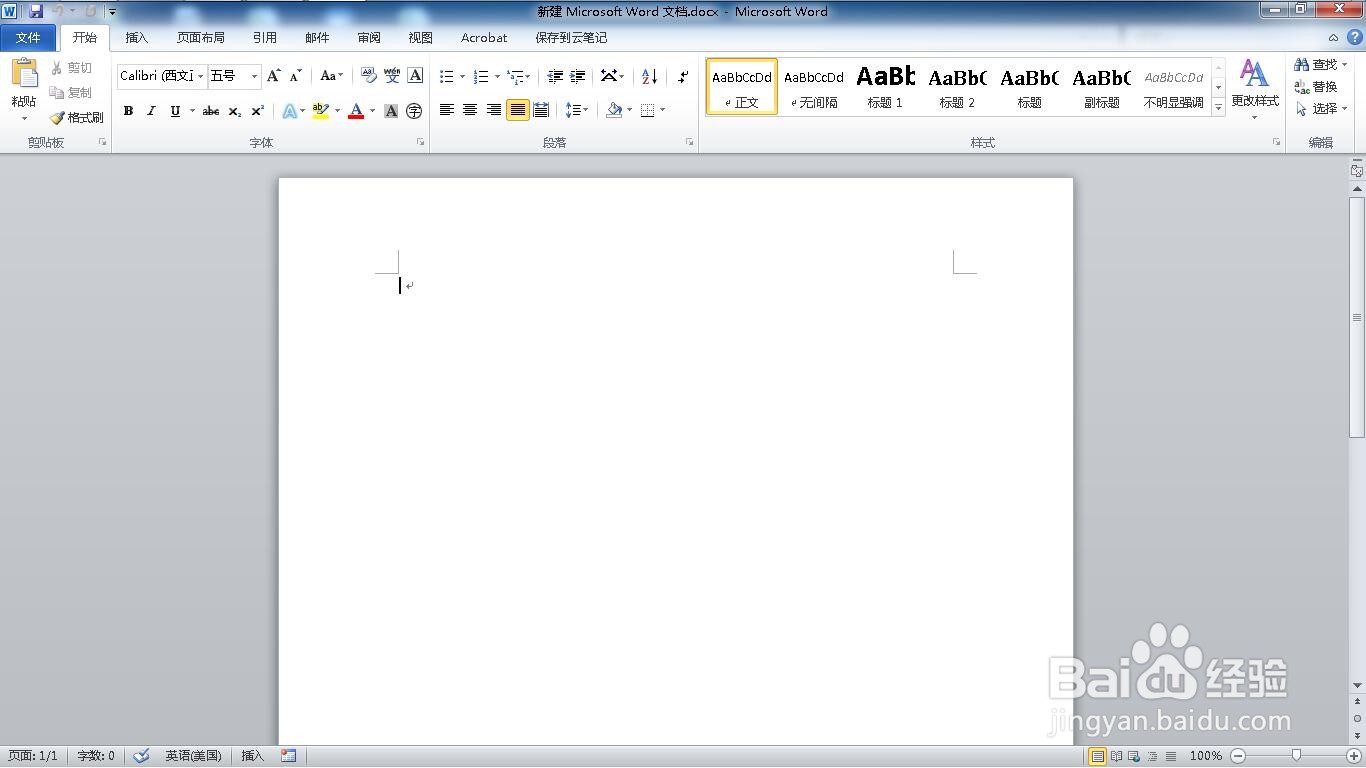
Task: Apply character border icon
Action: [415, 76]
